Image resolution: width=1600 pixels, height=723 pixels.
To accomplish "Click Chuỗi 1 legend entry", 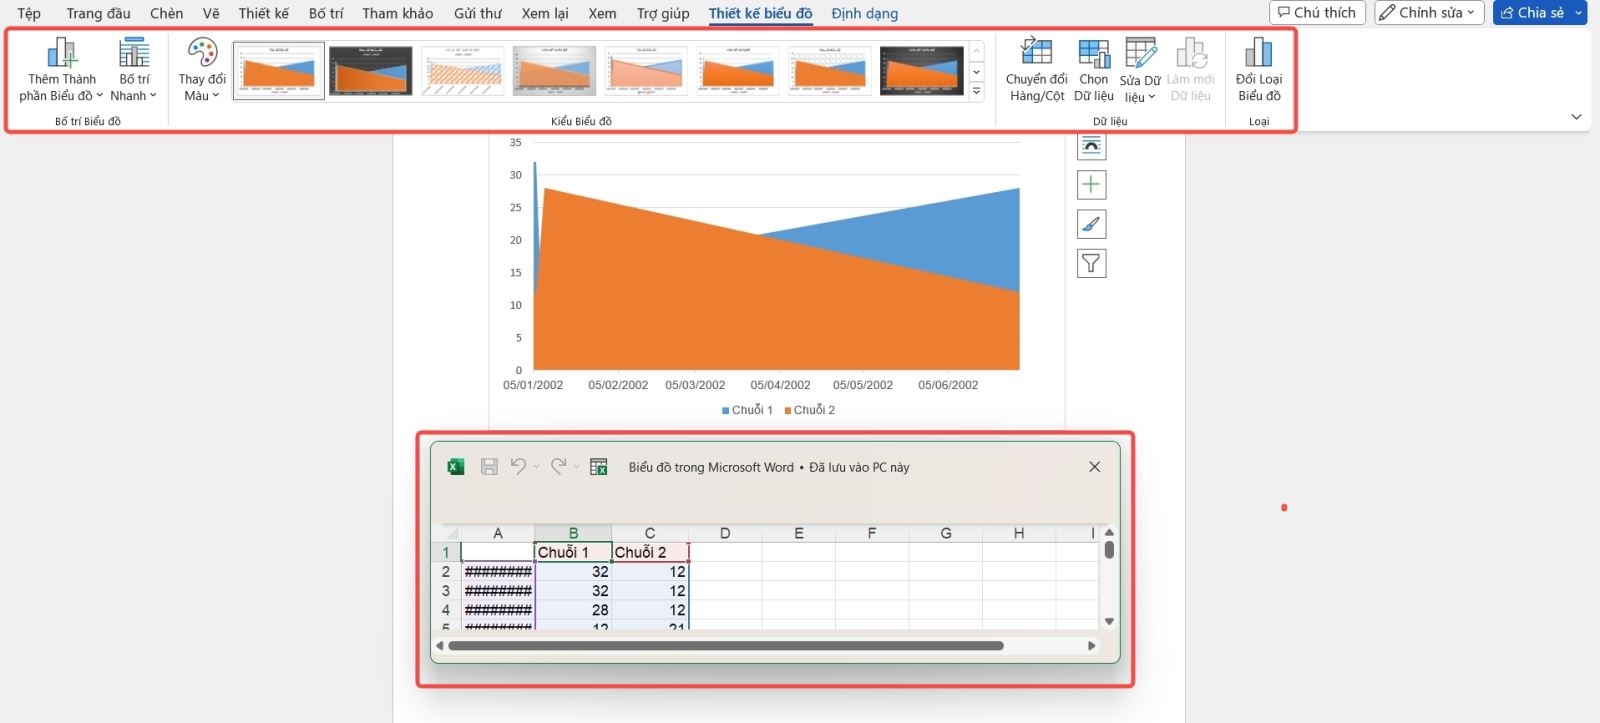I will tap(747, 410).
